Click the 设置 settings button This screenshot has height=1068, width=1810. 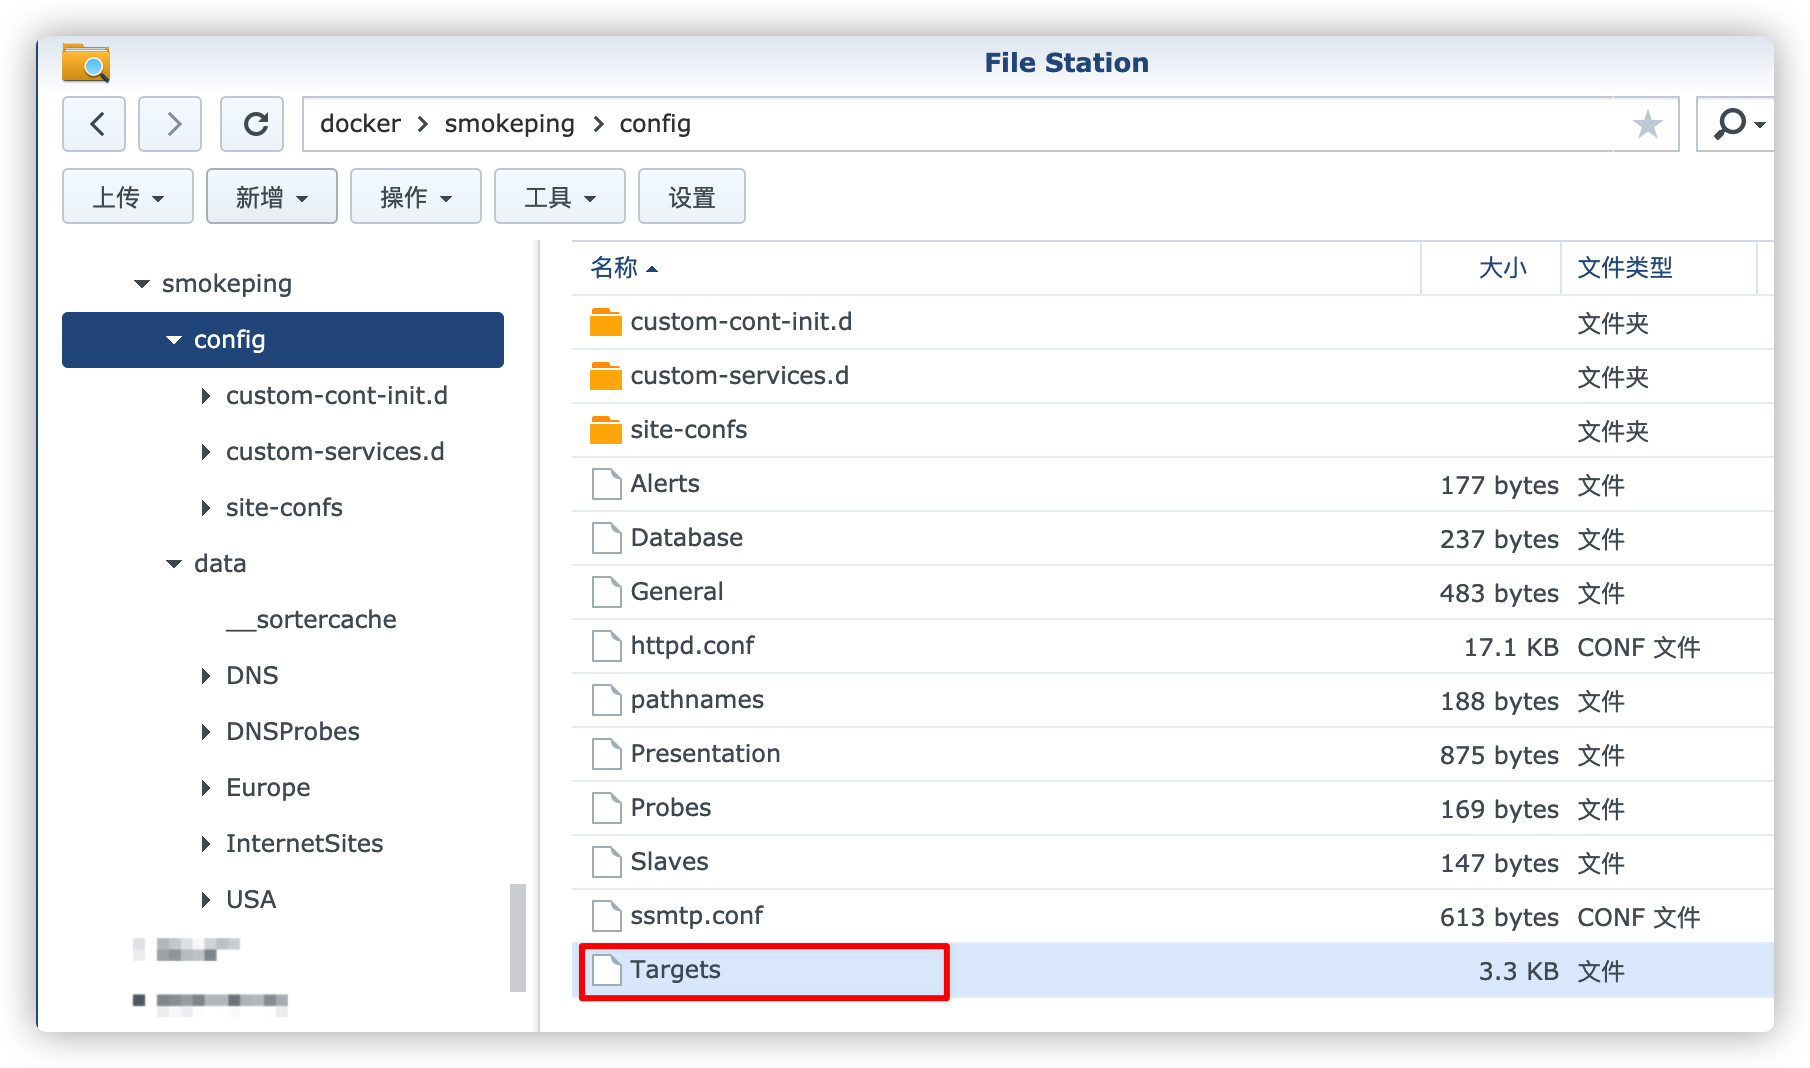pos(692,197)
